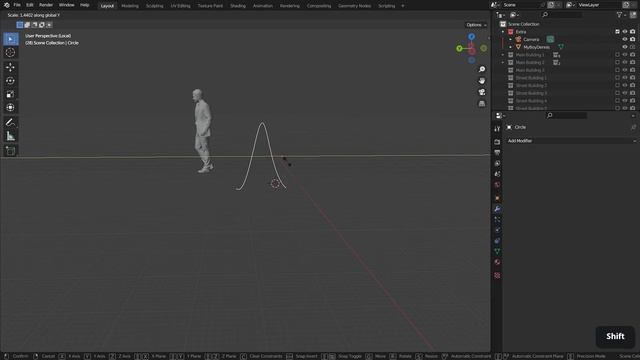Toggle visibility eye of MyBoyDennis object
The image size is (640, 360).
coord(625,47)
